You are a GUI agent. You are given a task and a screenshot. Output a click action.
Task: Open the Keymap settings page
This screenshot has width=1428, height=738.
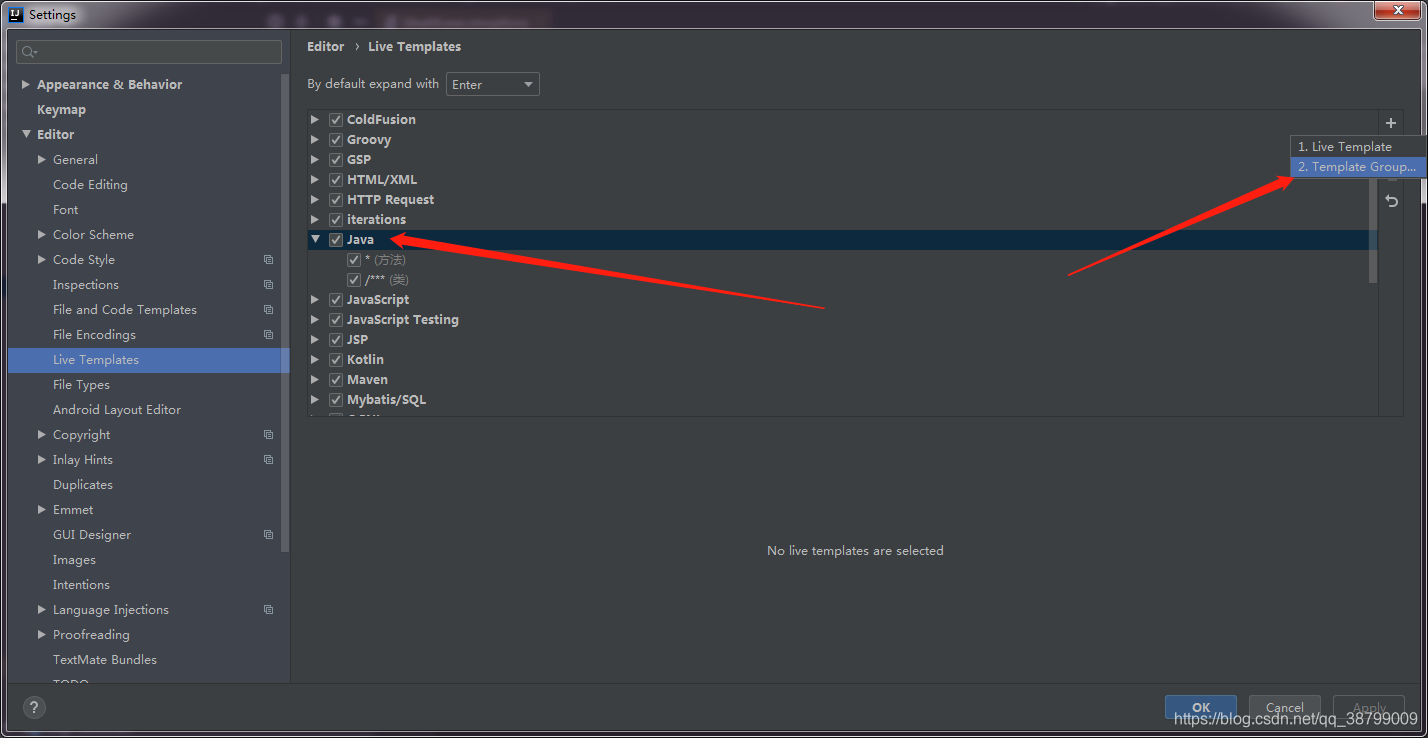[x=61, y=110]
